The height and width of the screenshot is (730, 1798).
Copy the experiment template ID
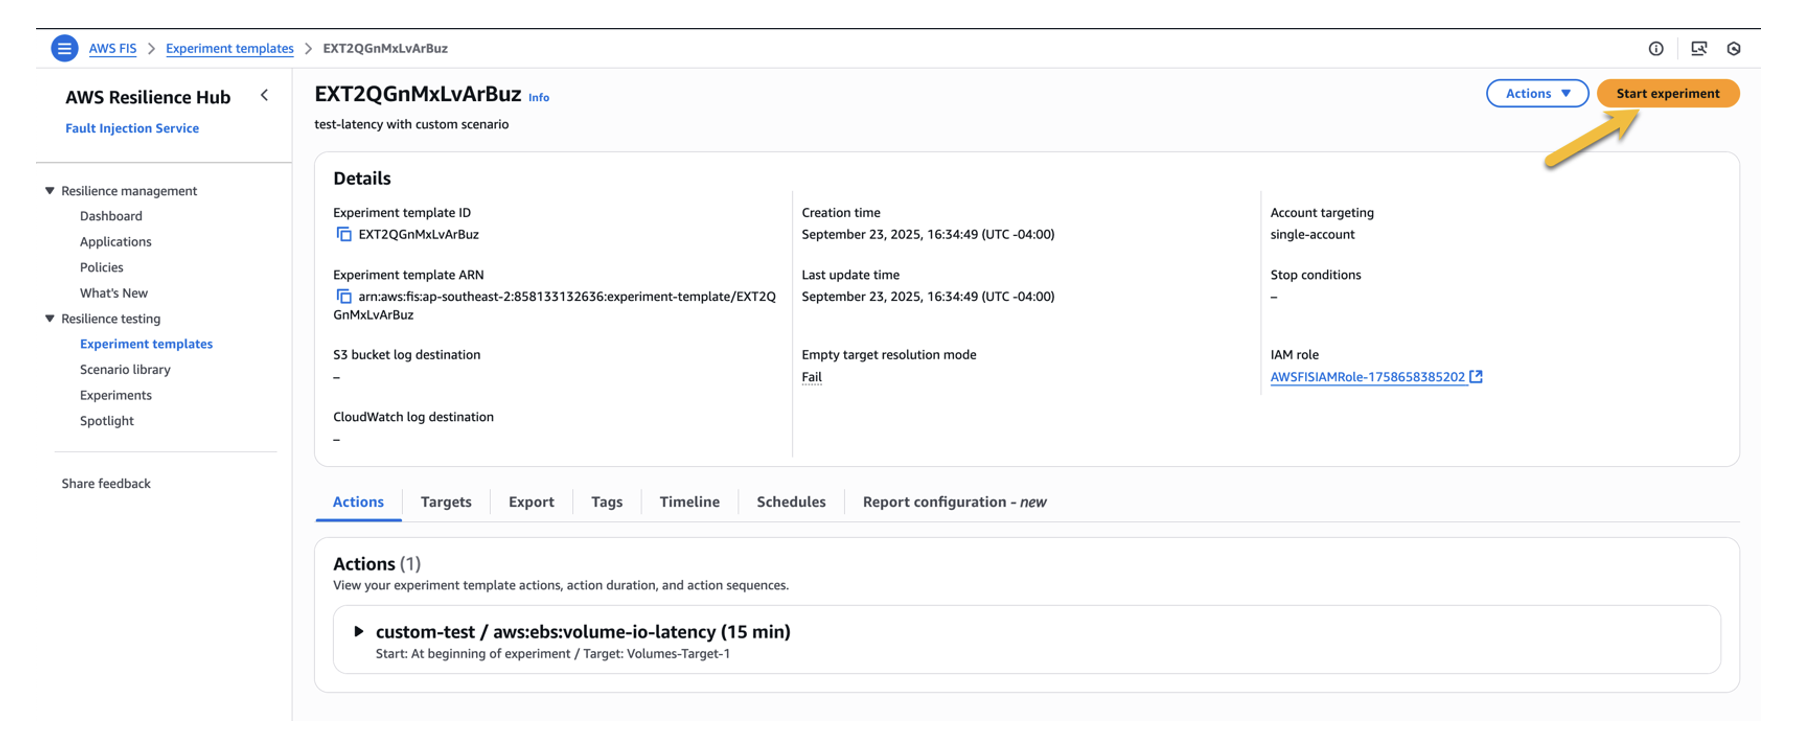click(344, 235)
